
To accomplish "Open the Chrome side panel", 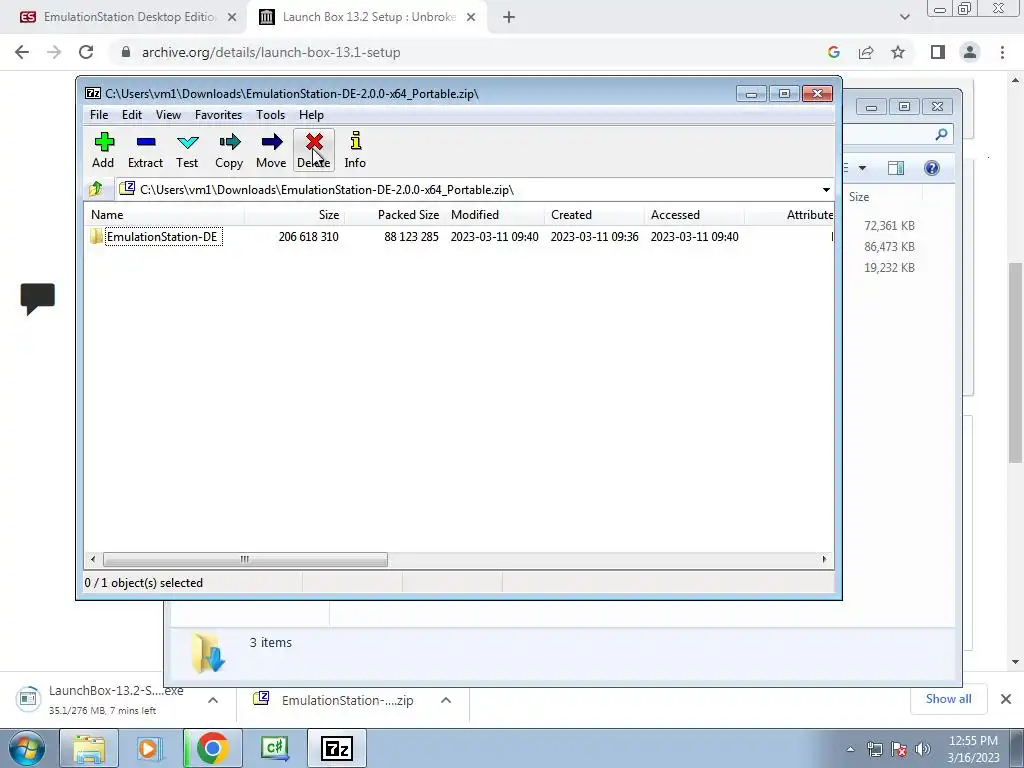I will [938, 52].
